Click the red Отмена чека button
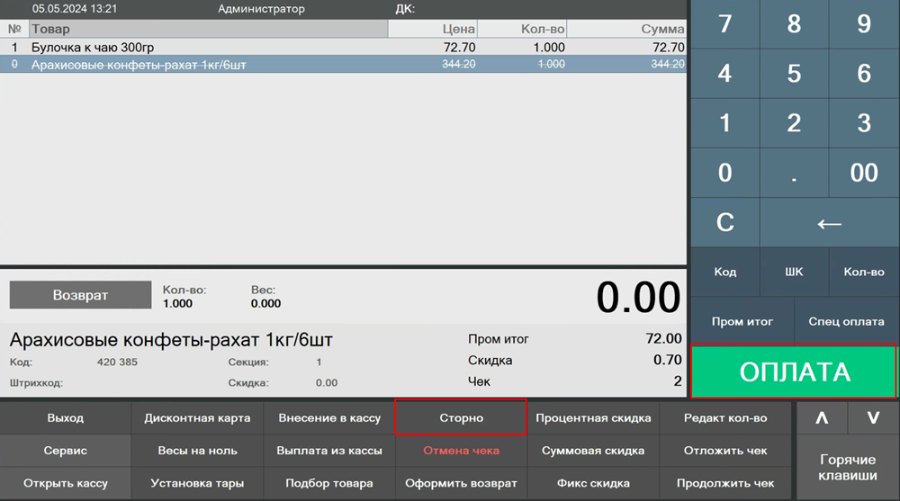900x501 pixels. 461,450
